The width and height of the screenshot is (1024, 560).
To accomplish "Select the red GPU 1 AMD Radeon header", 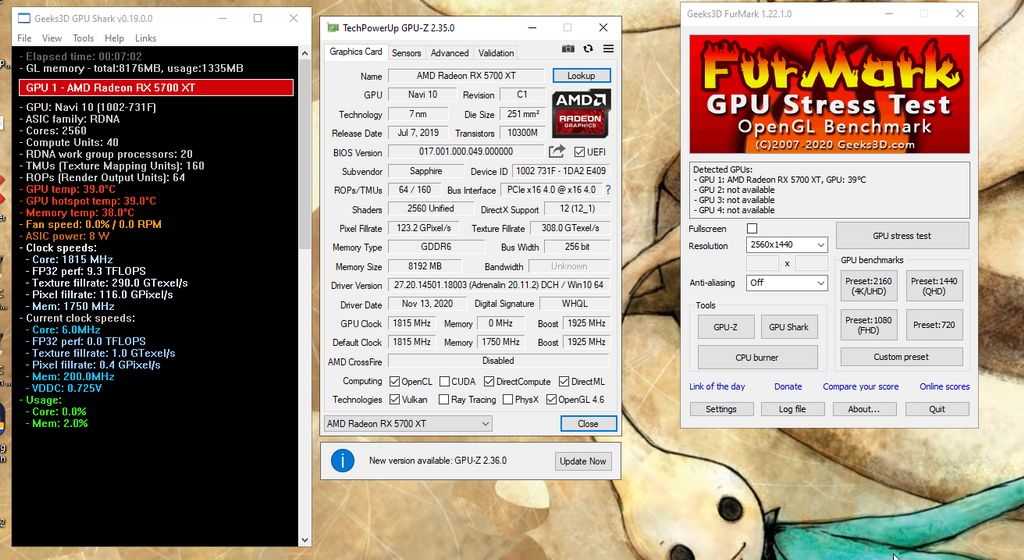I will click(156, 87).
